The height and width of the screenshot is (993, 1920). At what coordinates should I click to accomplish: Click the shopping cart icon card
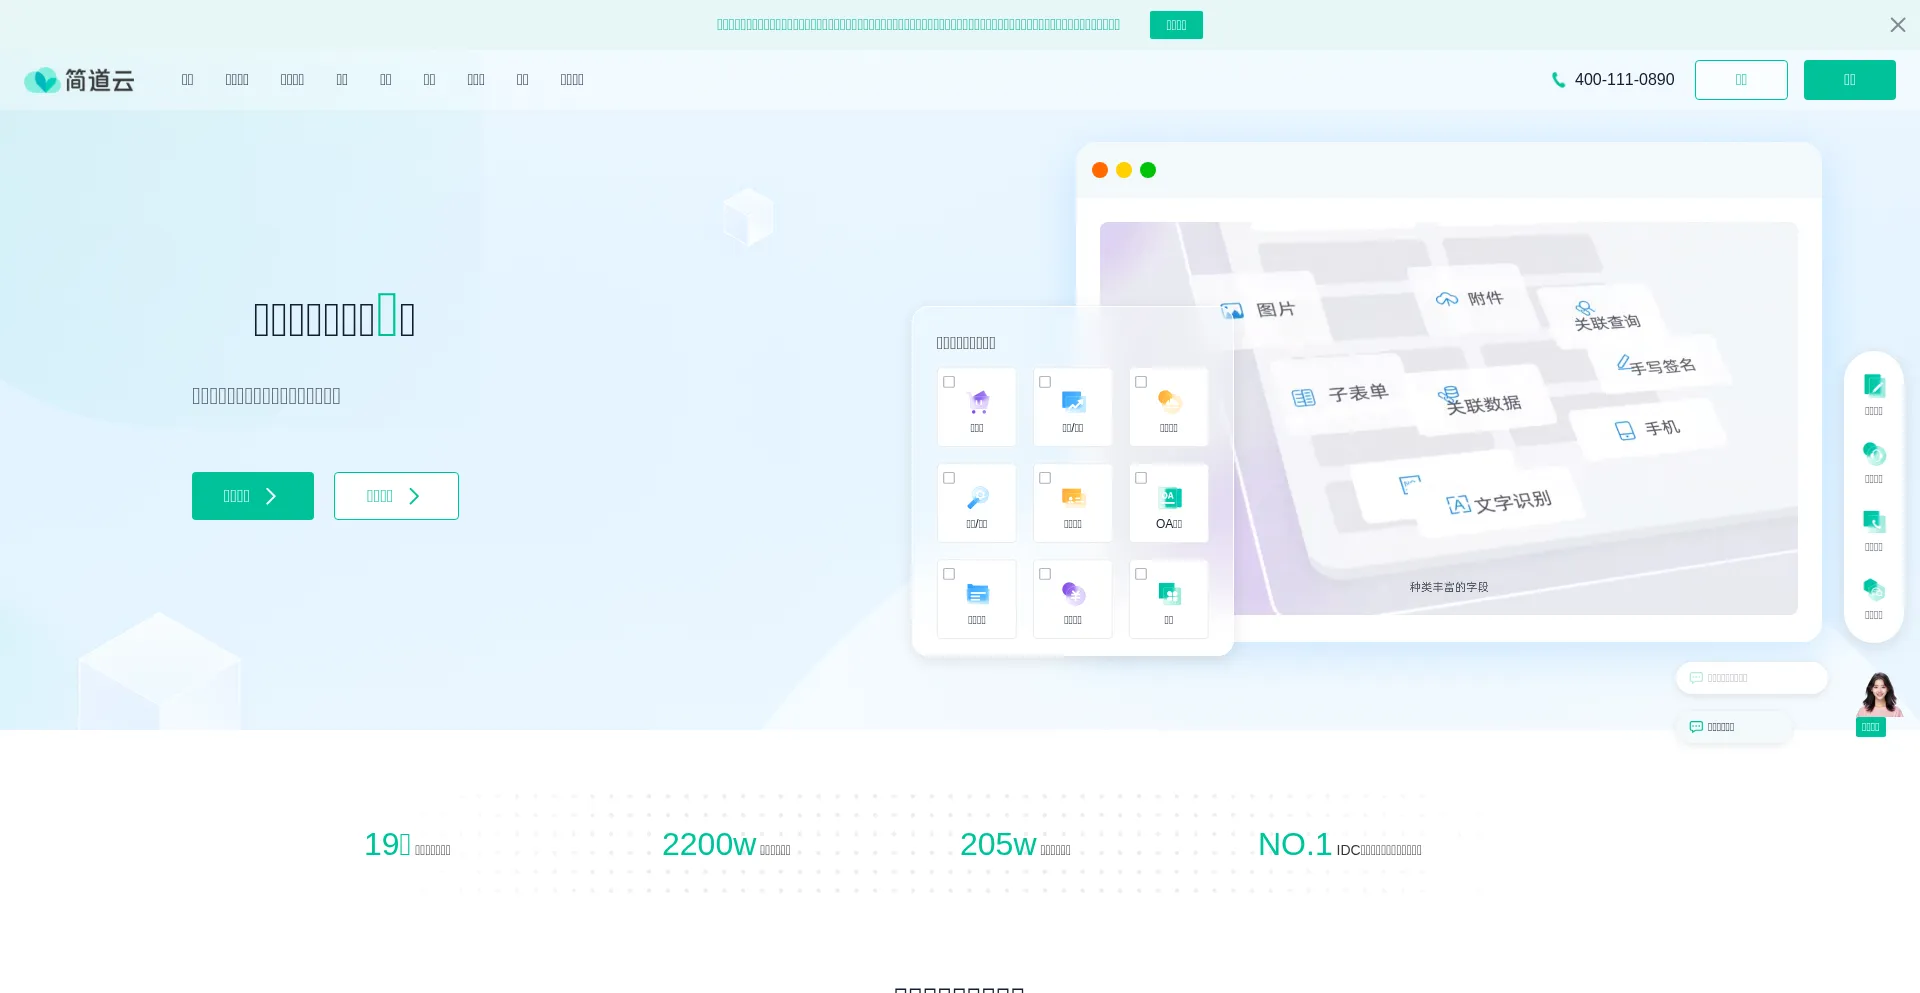[x=977, y=407]
